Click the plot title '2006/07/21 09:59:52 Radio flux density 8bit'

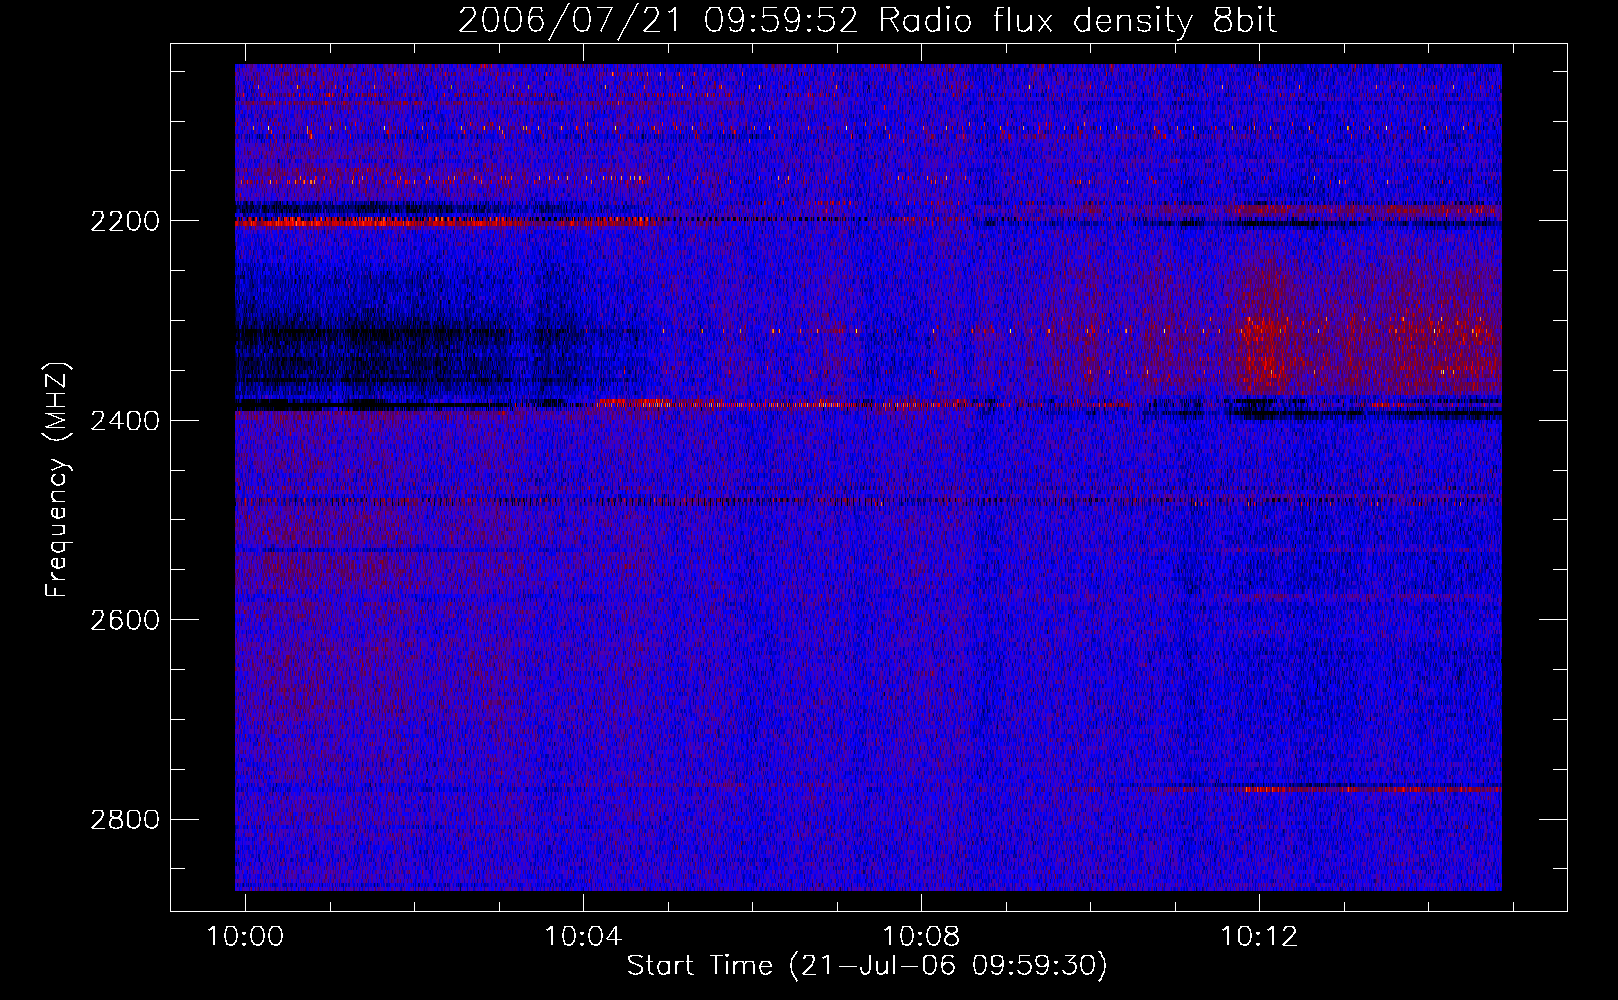tap(867, 21)
